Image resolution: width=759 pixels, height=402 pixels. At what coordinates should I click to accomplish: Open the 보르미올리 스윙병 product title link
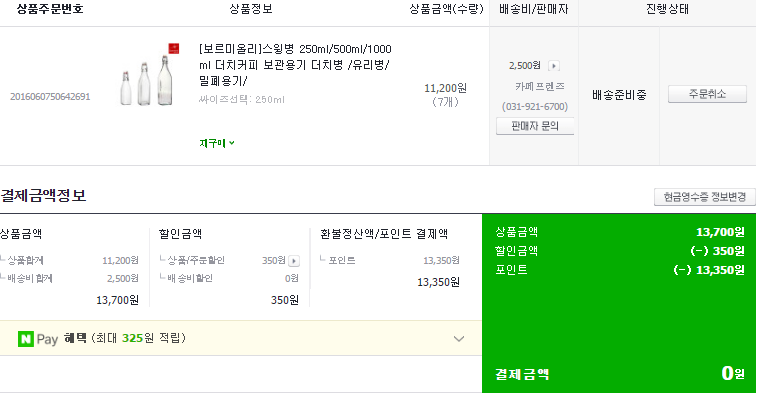pyautogui.click(x=295, y=64)
